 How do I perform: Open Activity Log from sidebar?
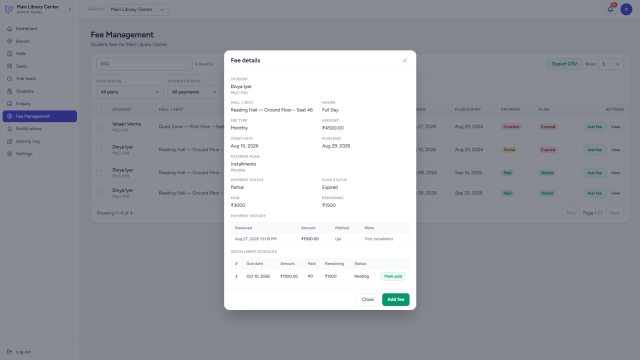[40, 141]
